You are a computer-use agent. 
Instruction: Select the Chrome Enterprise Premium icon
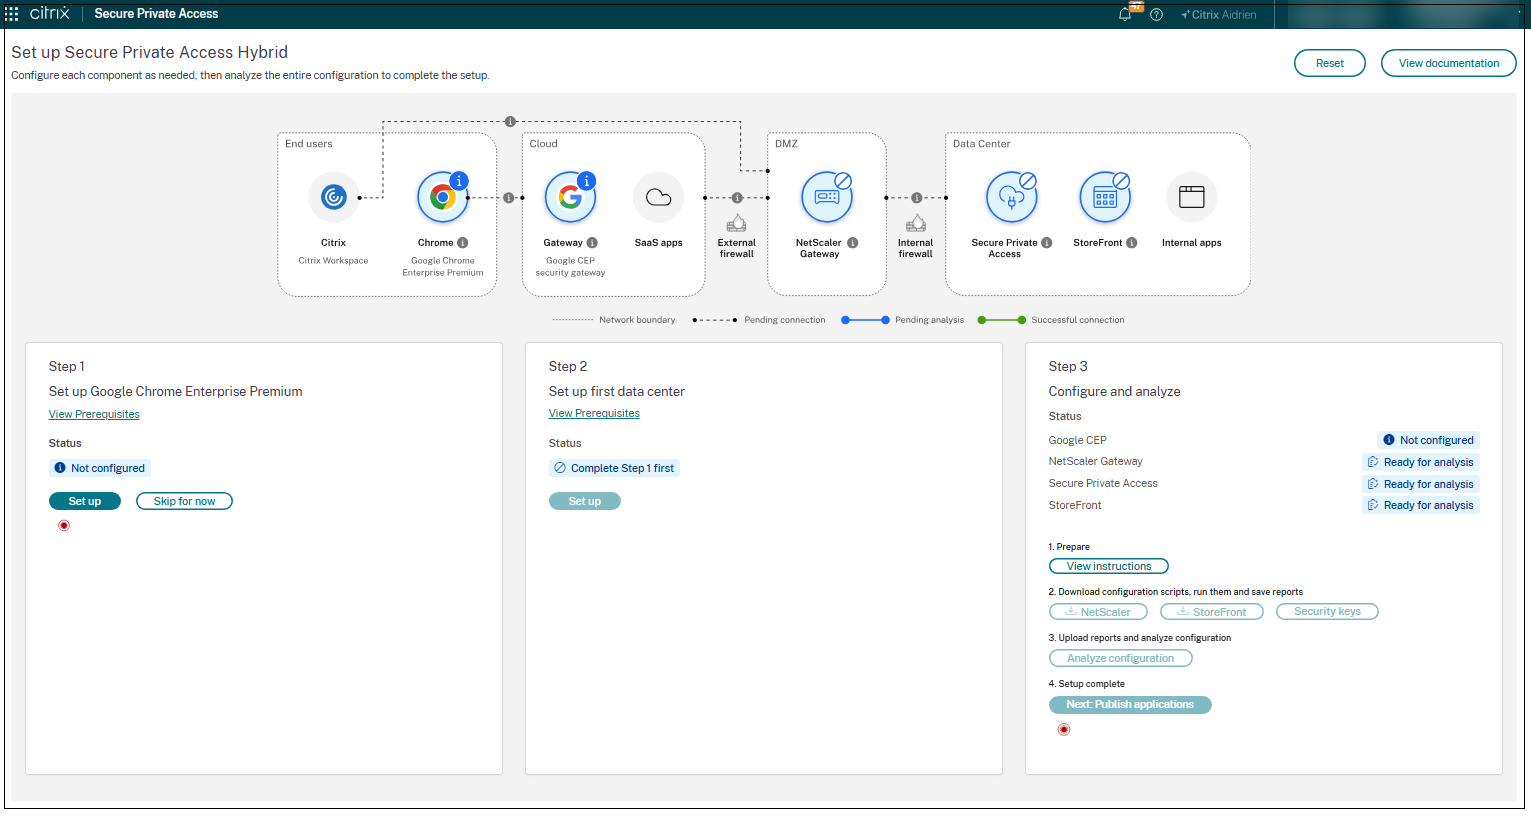tap(443, 198)
